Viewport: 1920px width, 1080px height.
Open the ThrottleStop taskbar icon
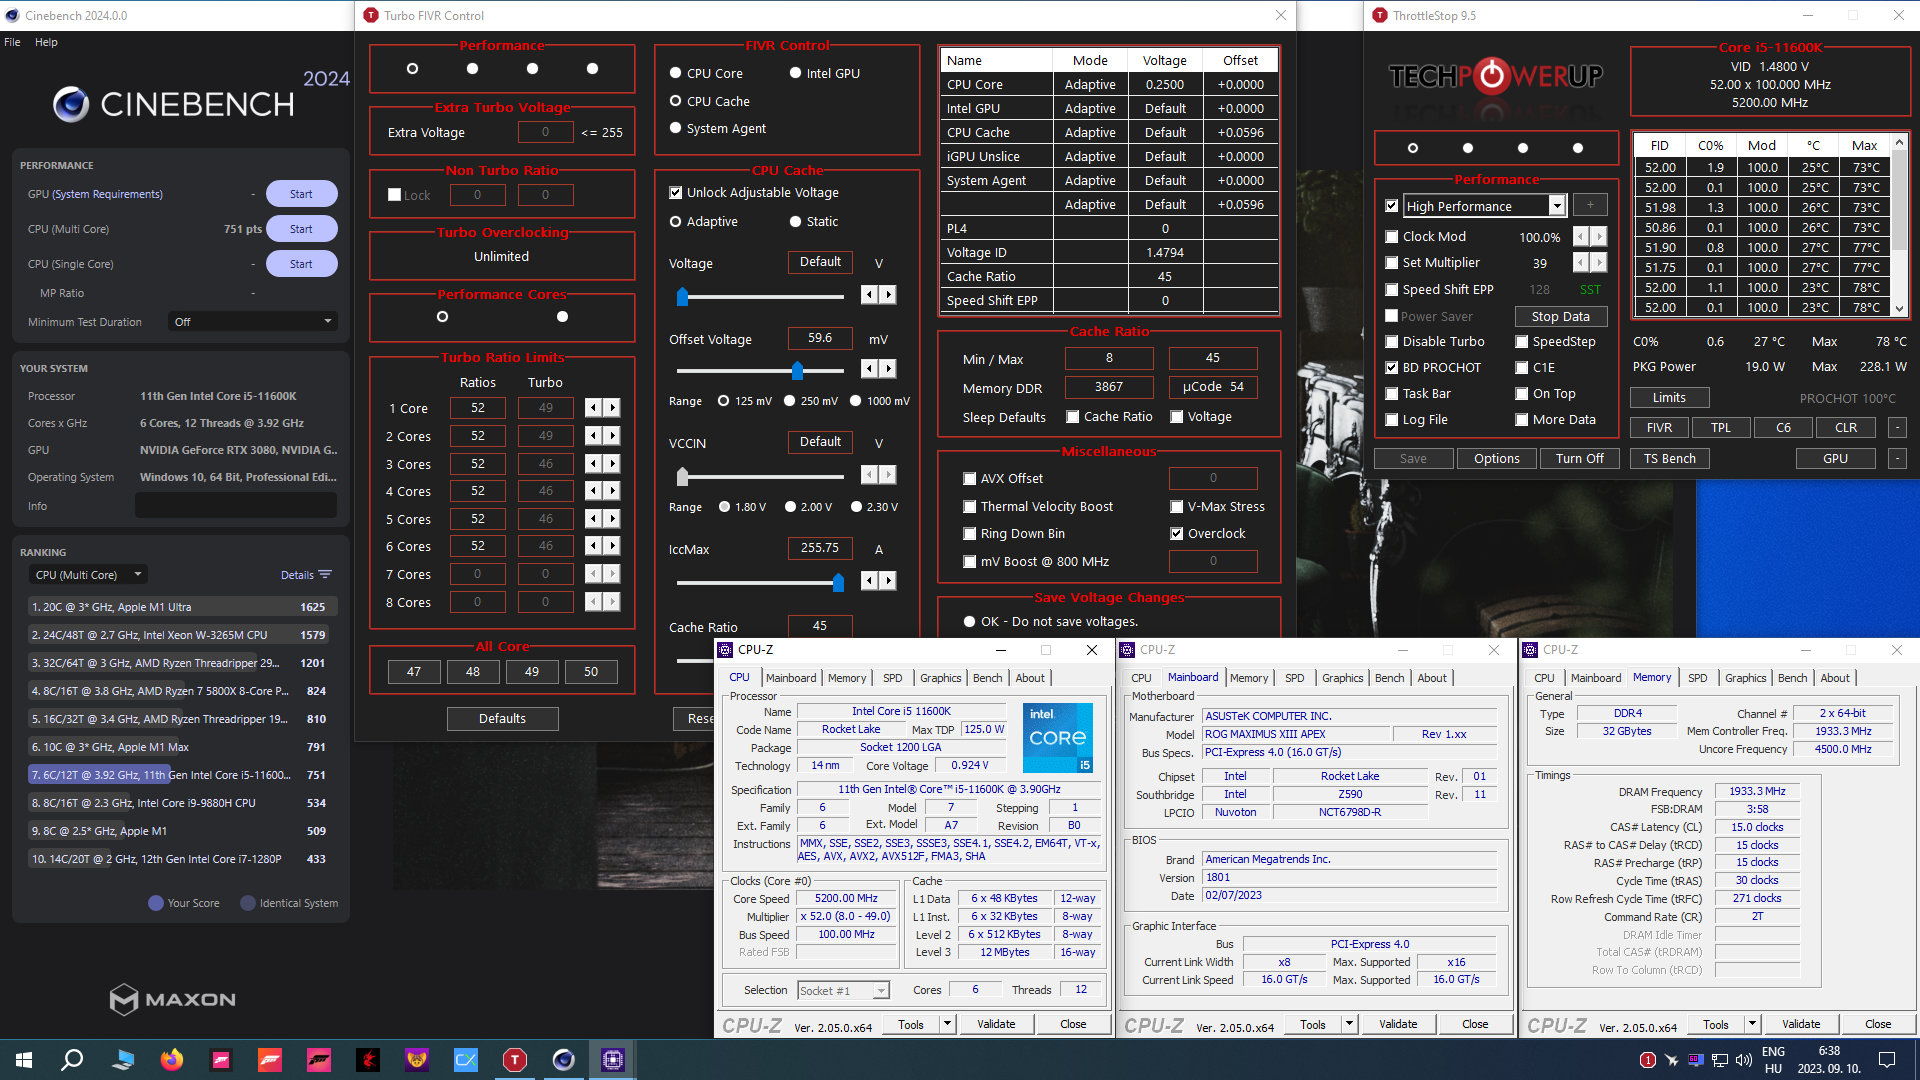[x=515, y=1059]
